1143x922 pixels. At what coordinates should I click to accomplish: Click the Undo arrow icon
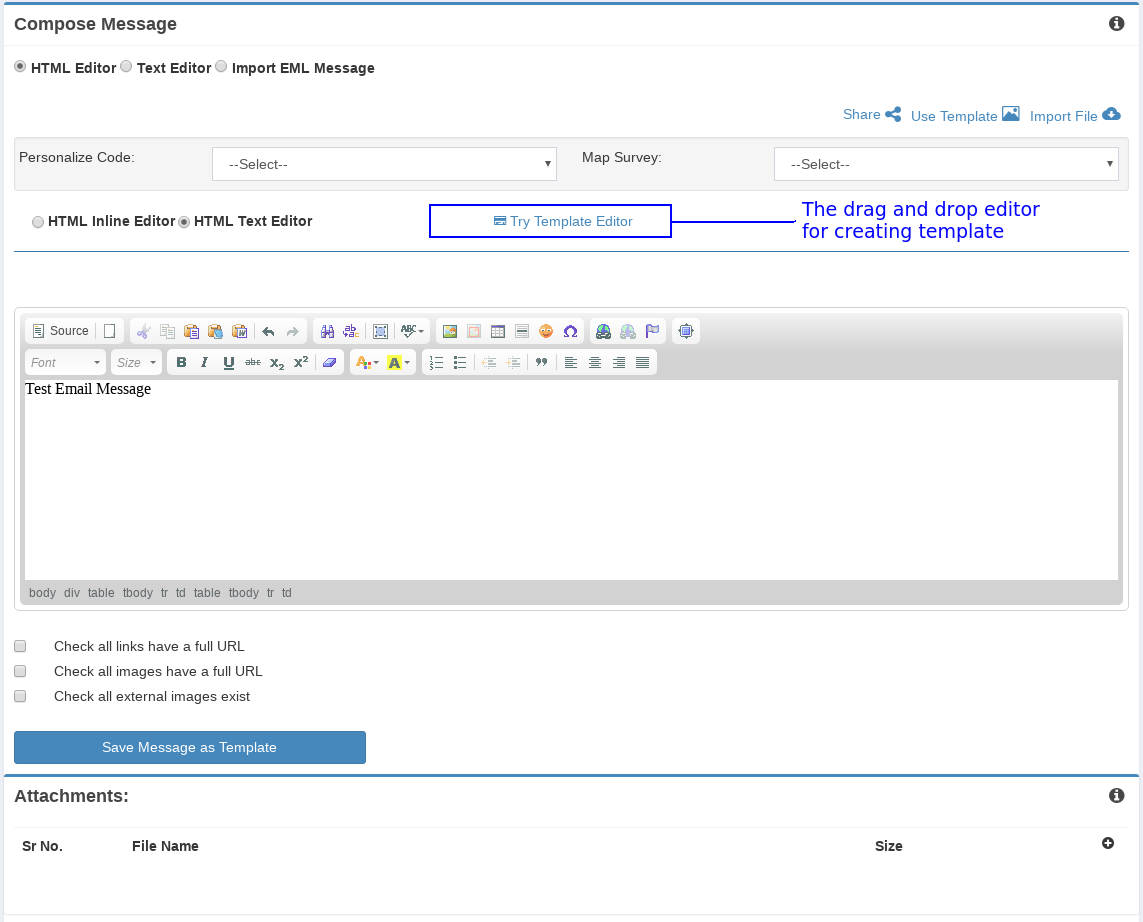coord(268,331)
